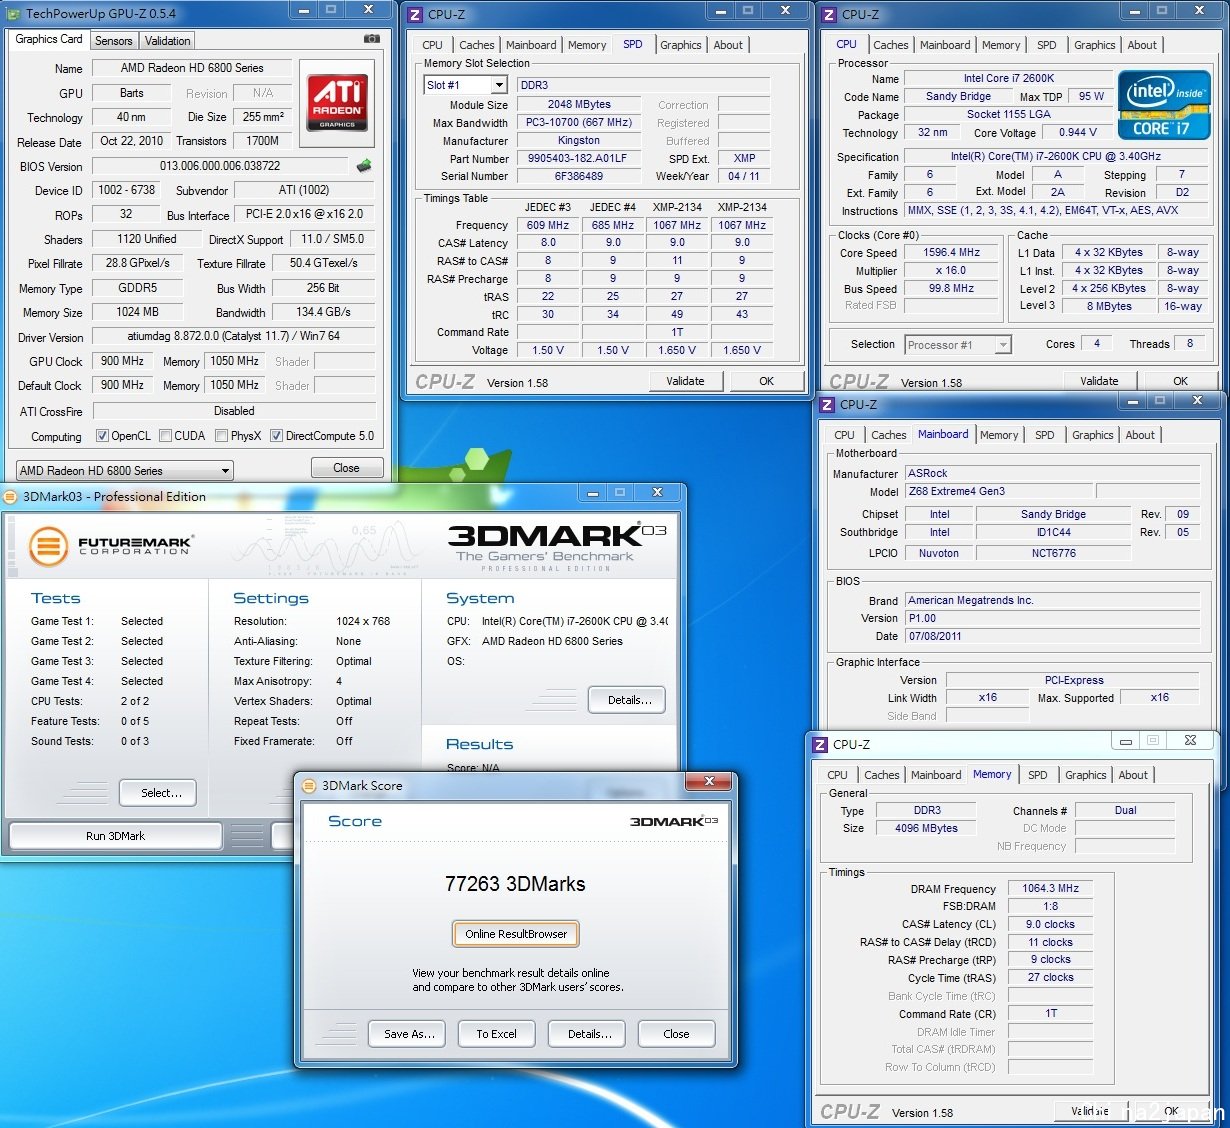Click the ATI Radeon logo in GPU-Z

coord(338,104)
